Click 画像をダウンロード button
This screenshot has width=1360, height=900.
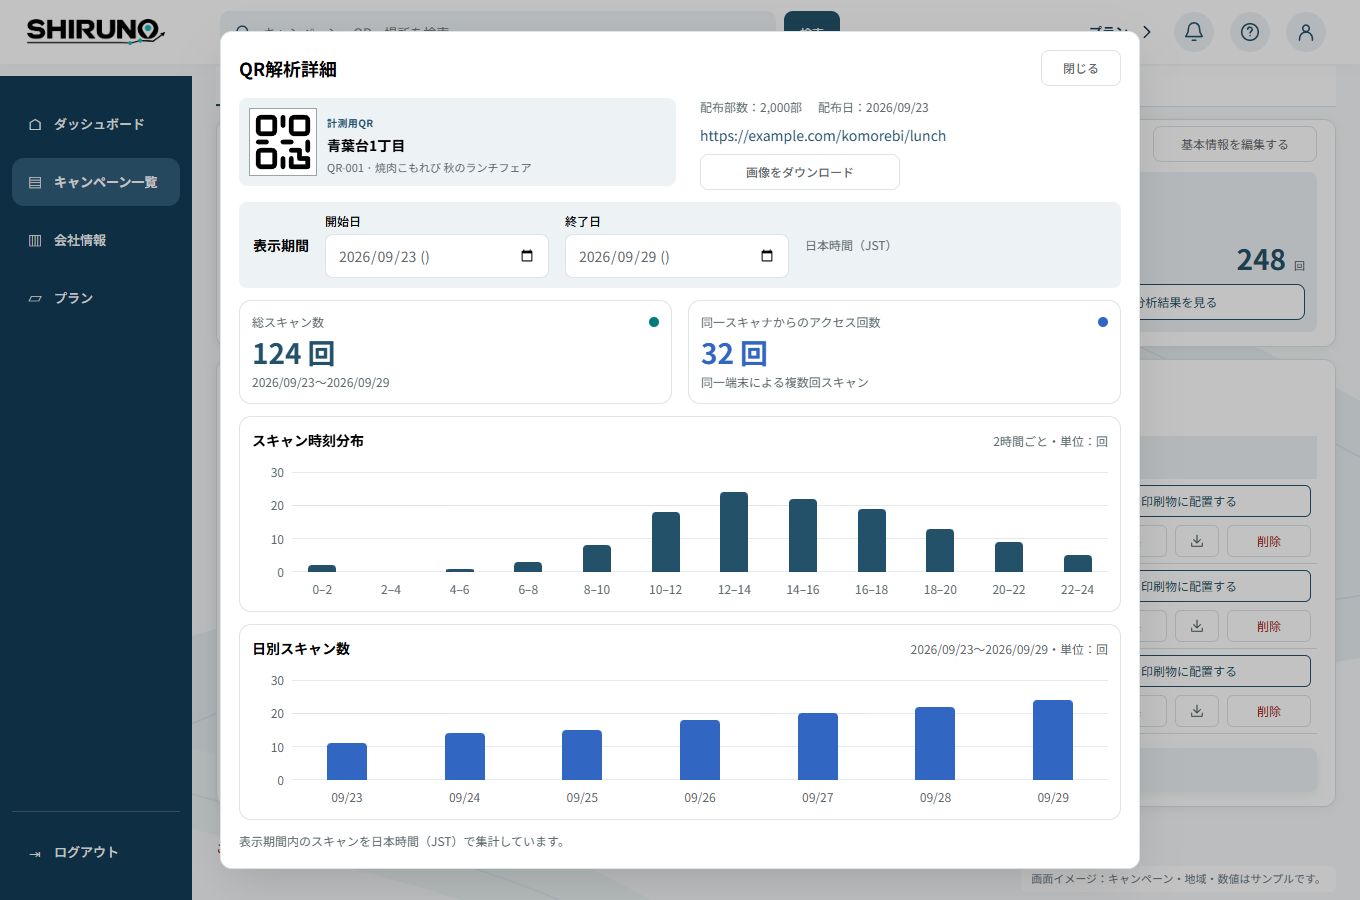800,172
